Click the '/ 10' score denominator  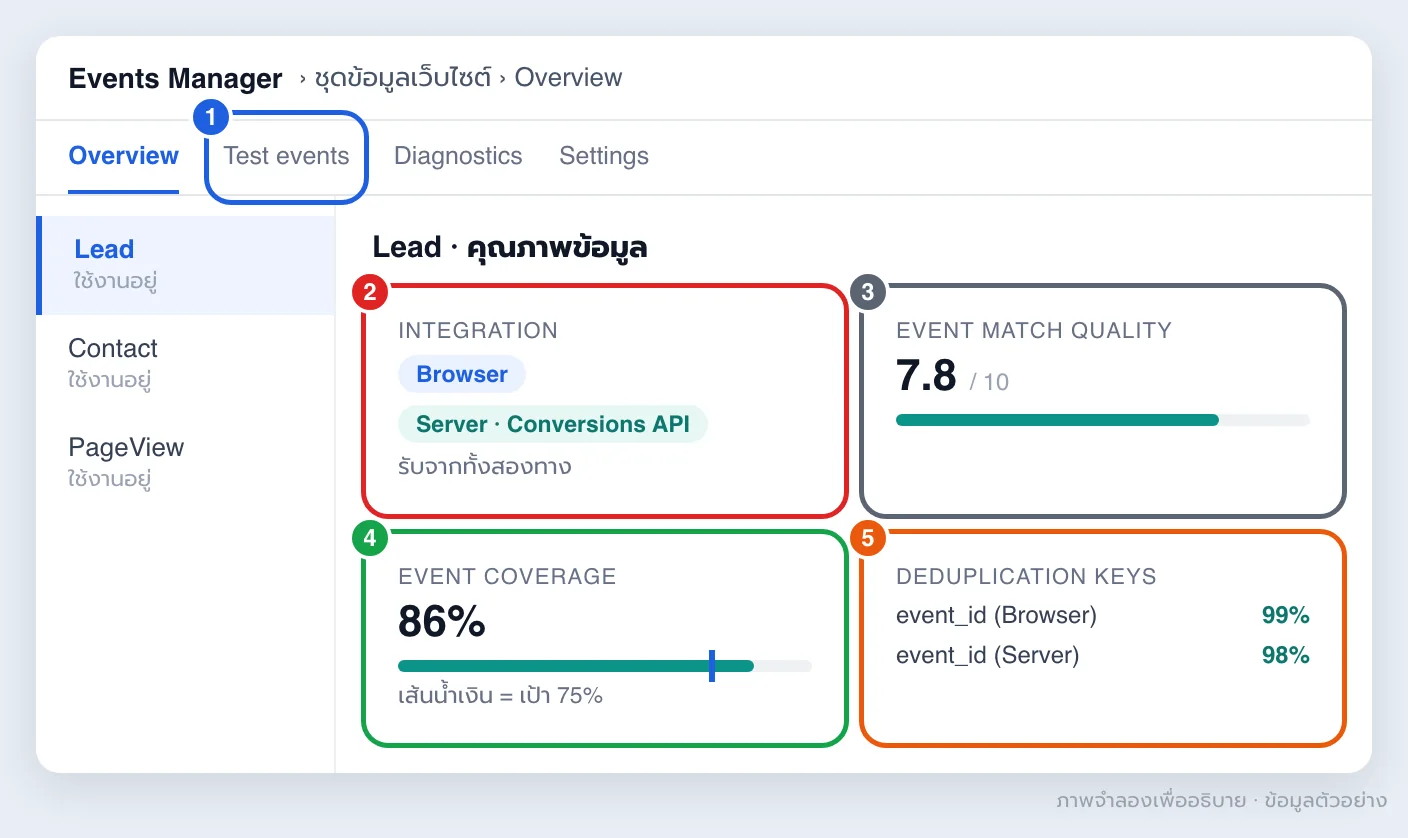pyautogui.click(x=989, y=381)
